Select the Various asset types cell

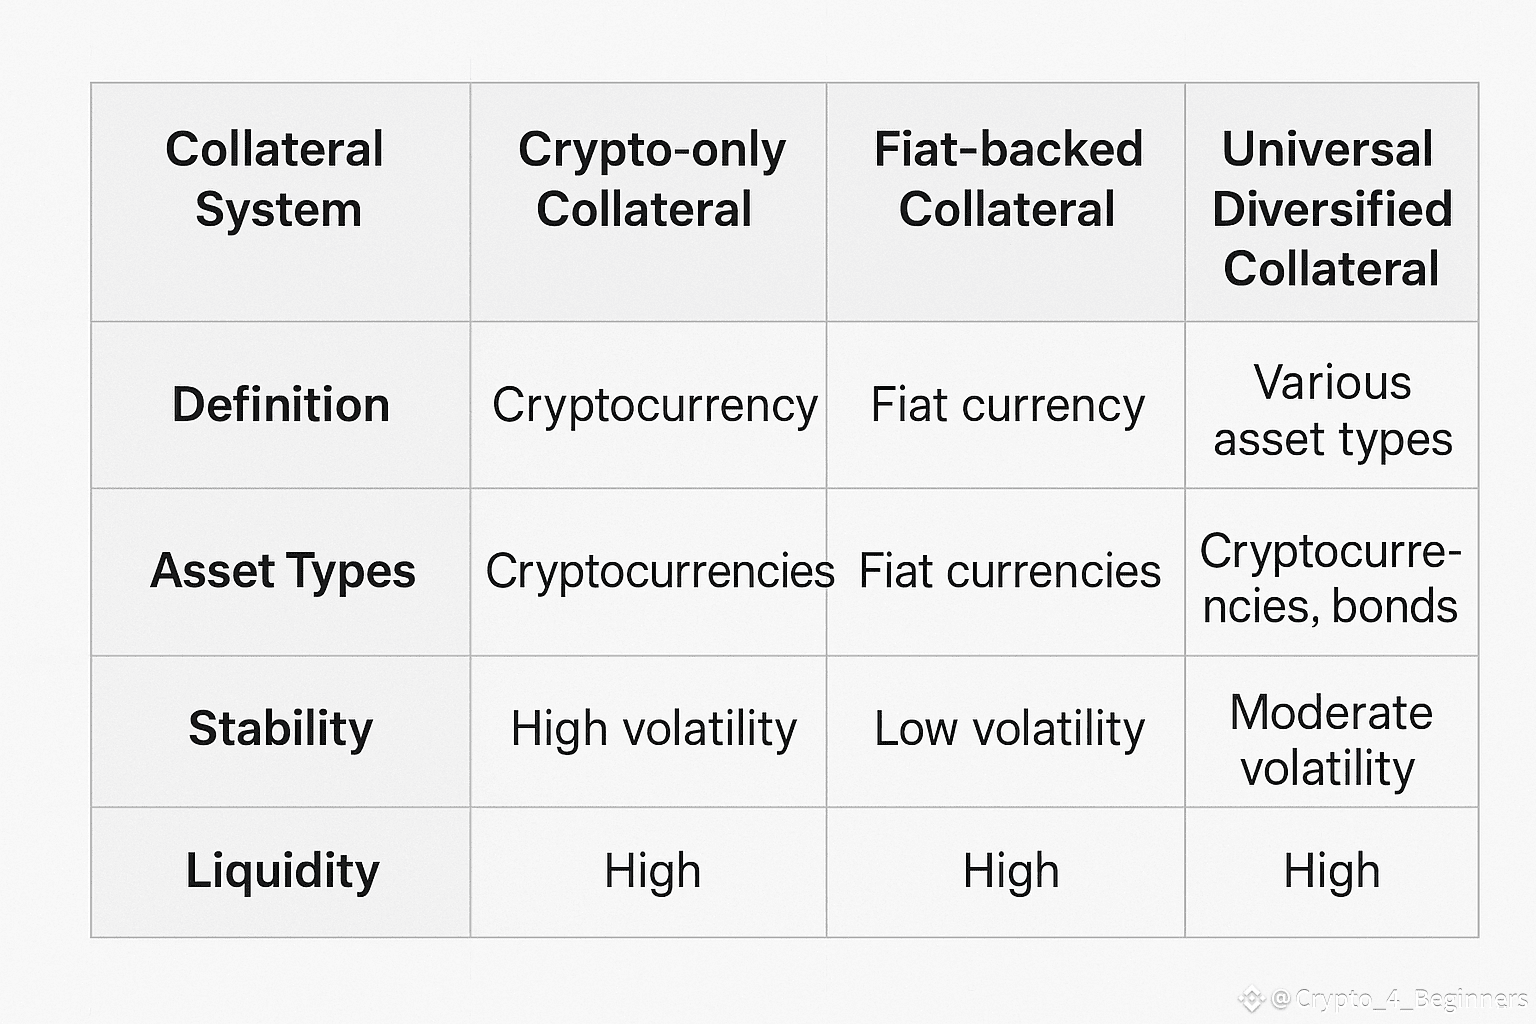coord(1332,405)
